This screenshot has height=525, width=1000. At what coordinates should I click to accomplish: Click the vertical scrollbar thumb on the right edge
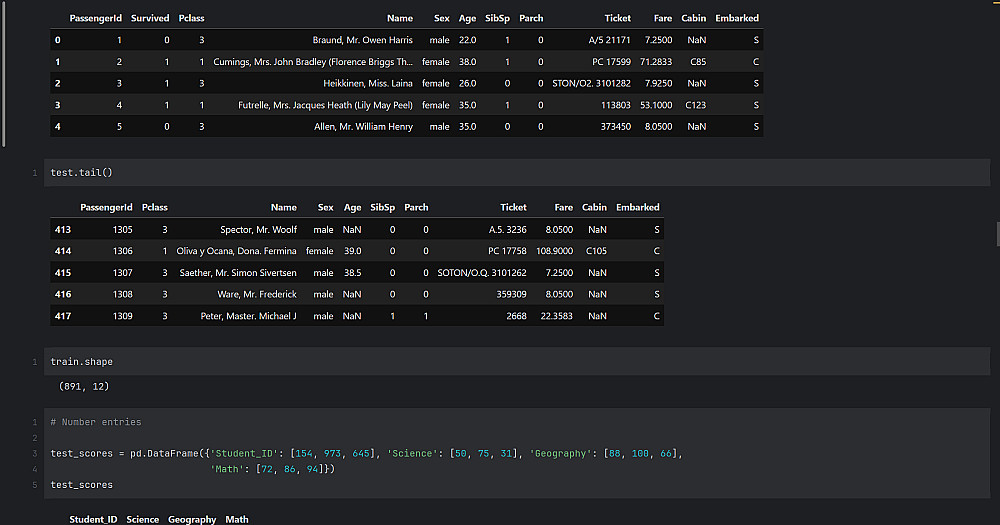(x=996, y=233)
